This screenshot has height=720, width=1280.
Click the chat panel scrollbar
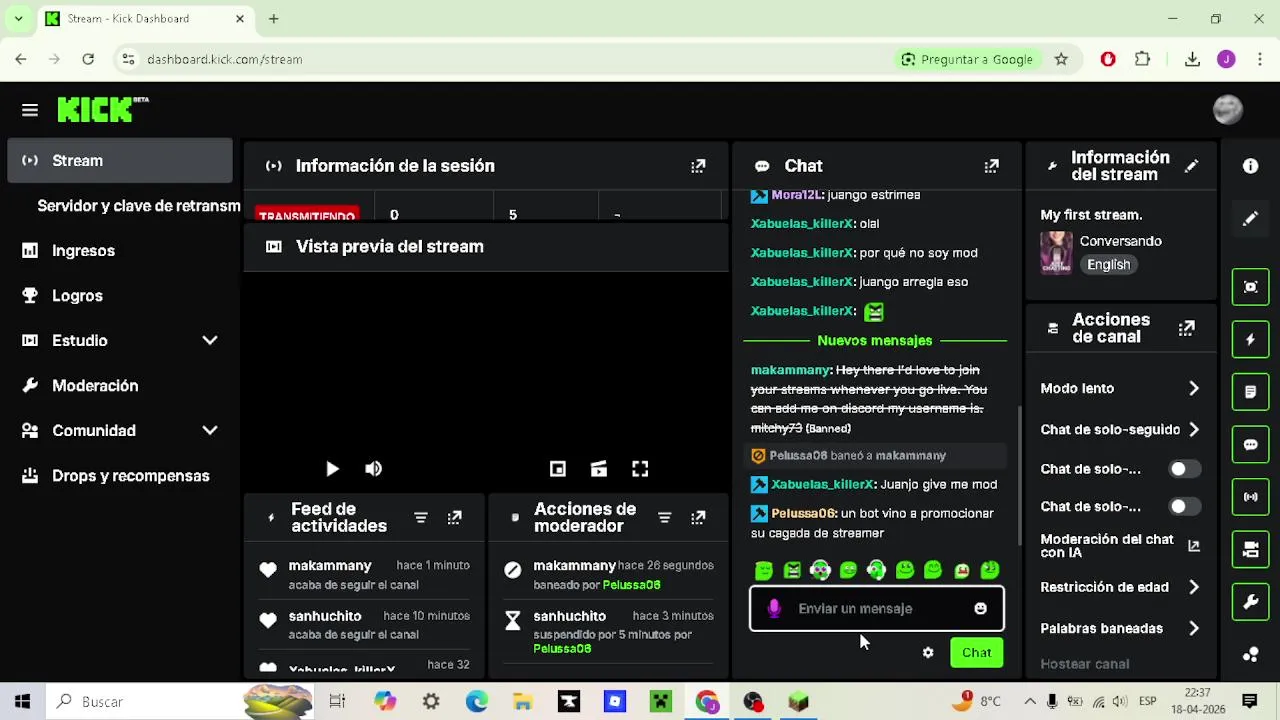1019,475
